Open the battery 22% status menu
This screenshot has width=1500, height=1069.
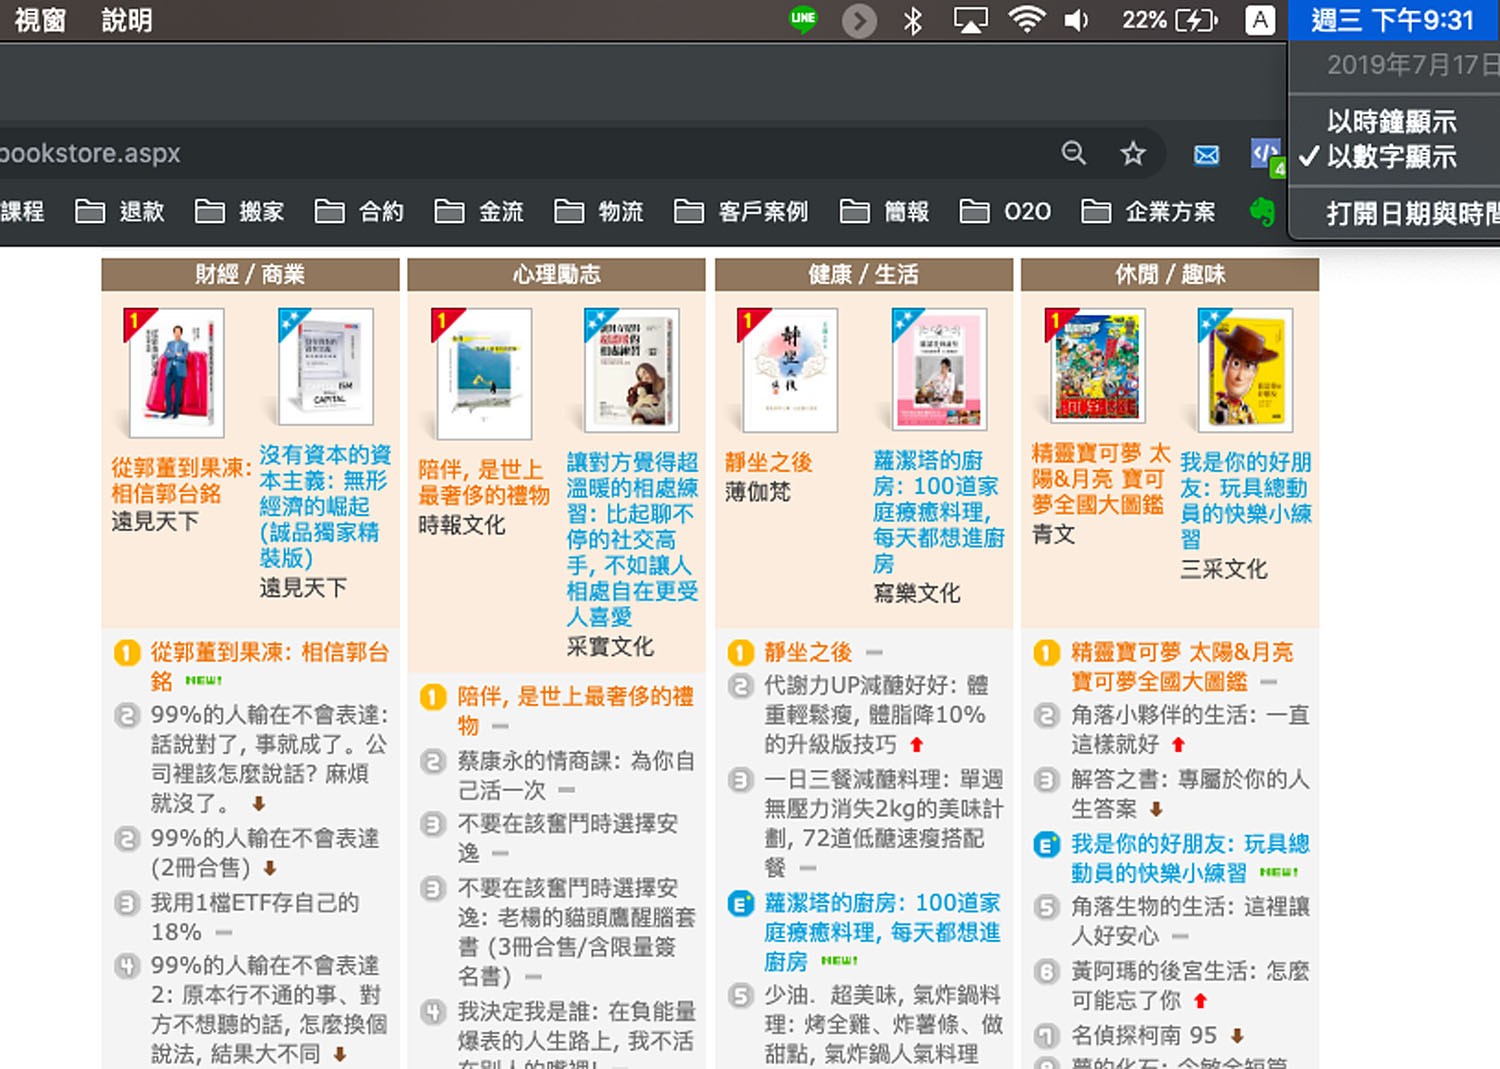[x=1169, y=20]
